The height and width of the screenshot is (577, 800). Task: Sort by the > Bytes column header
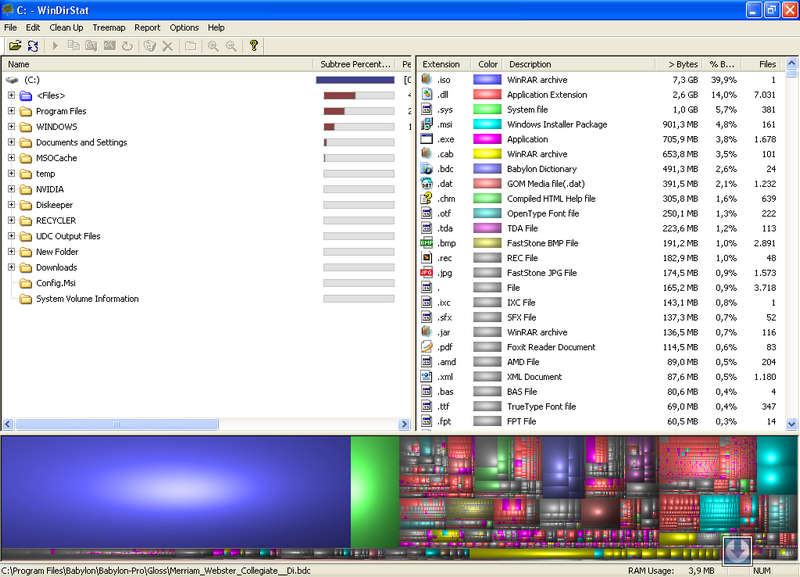click(678, 64)
